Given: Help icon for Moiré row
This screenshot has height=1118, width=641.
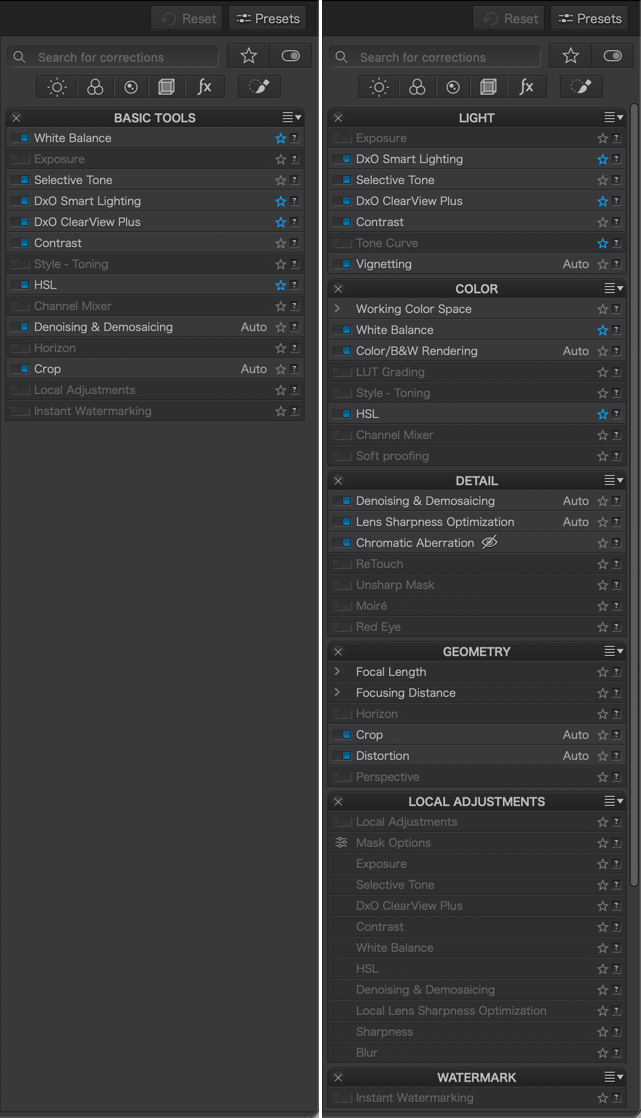Looking at the screenshot, I should pos(617,606).
